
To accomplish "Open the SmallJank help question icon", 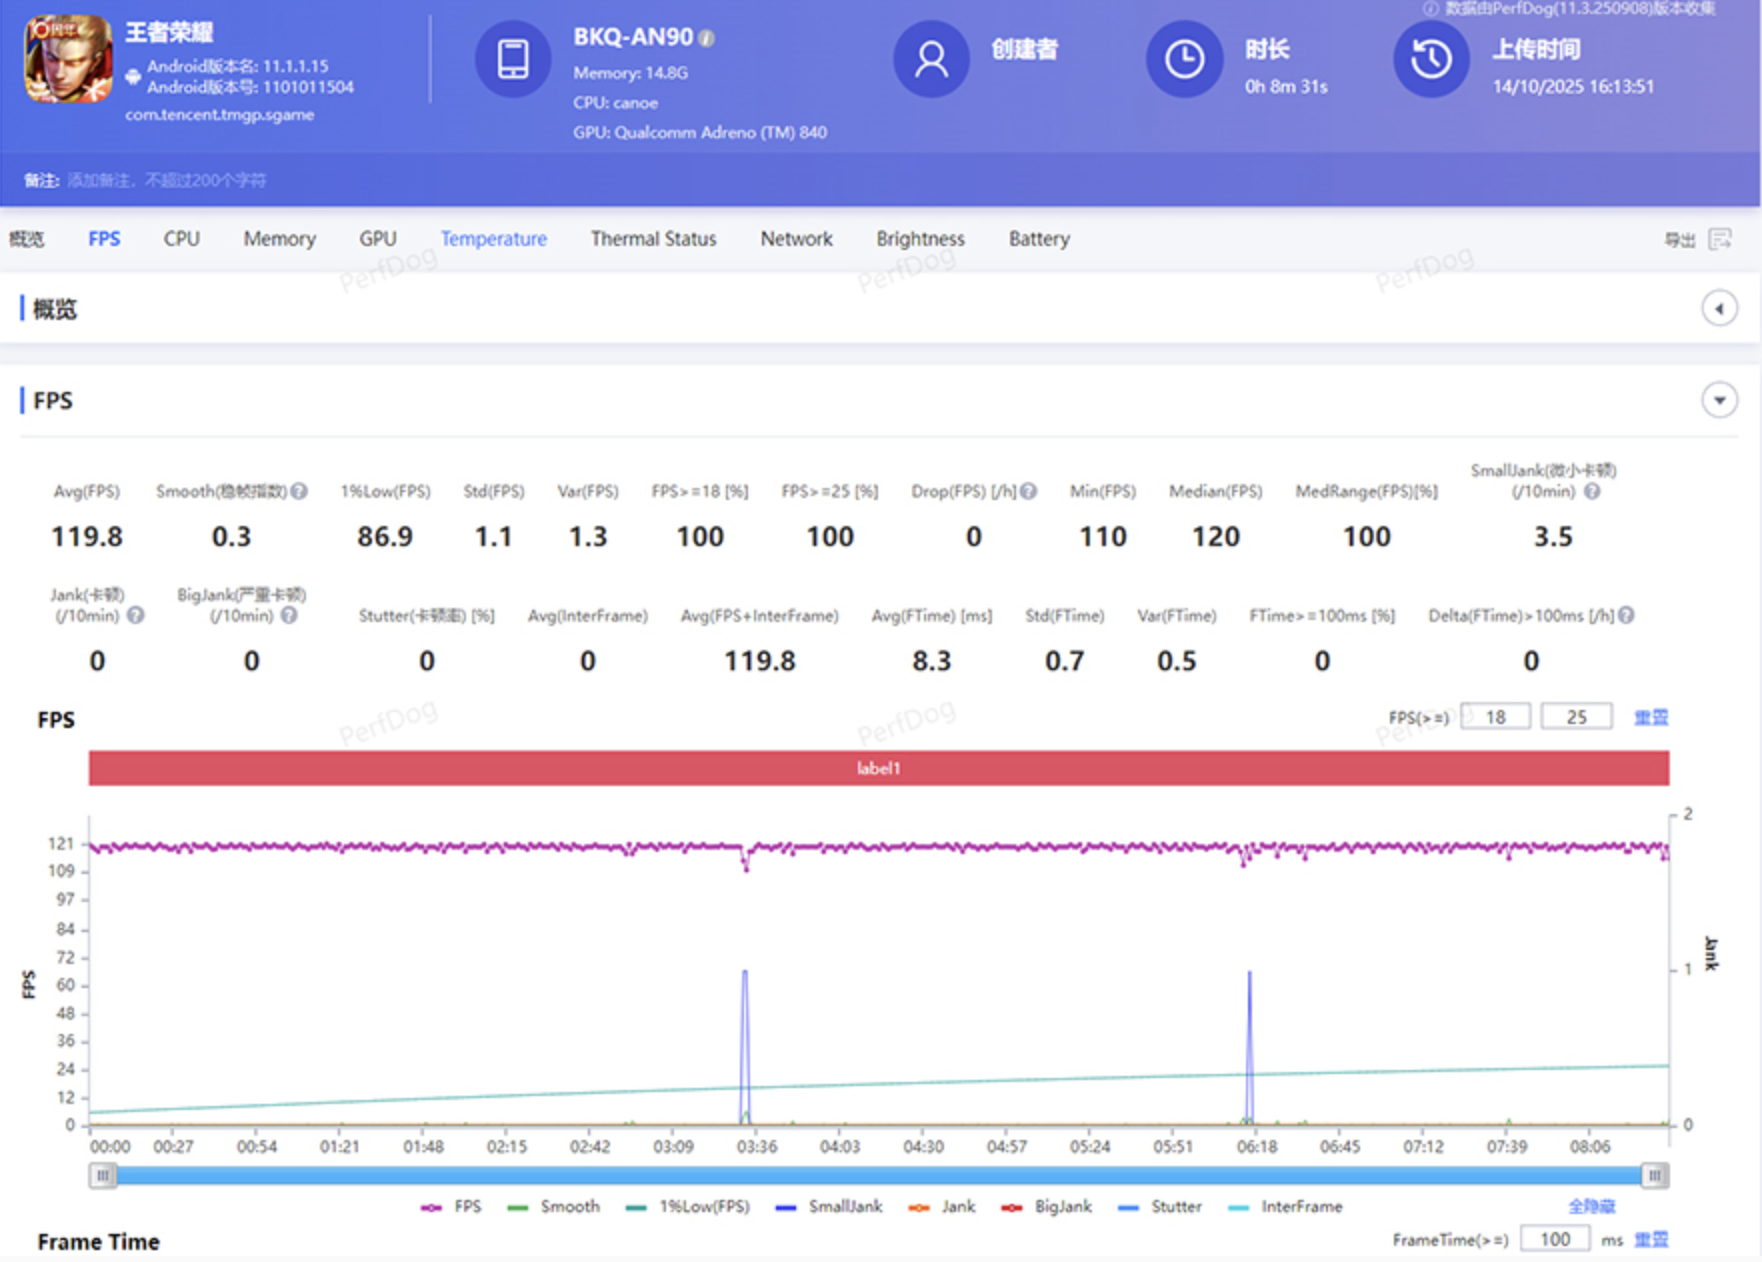I will click(x=1592, y=491).
